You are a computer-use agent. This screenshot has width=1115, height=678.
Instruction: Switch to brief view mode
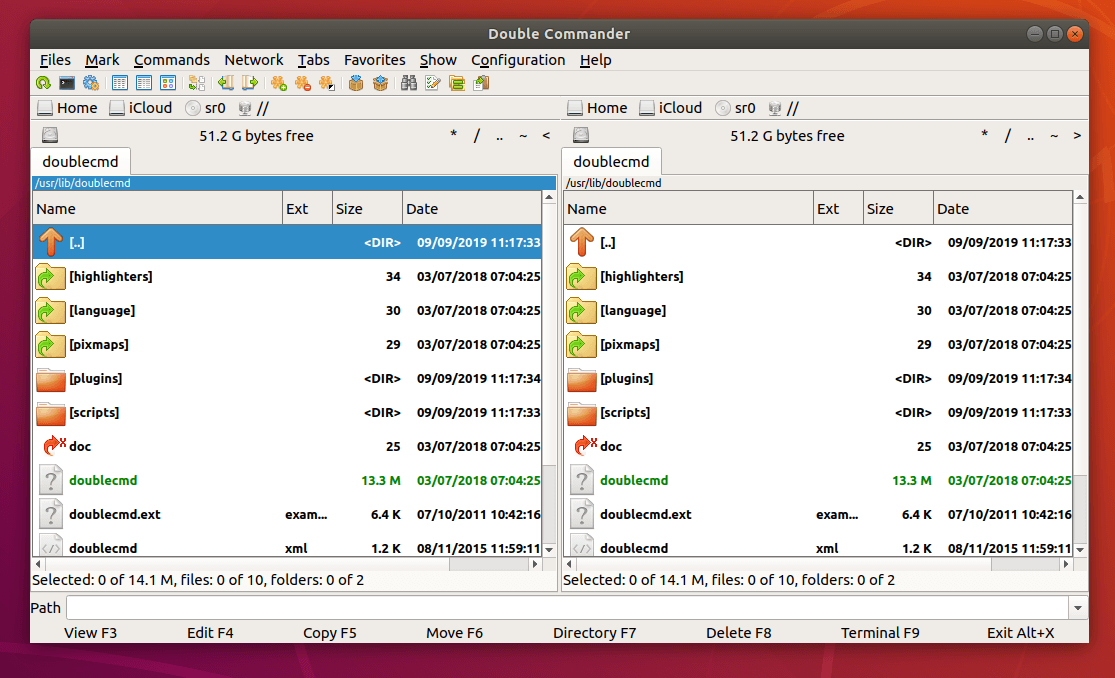(120, 84)
